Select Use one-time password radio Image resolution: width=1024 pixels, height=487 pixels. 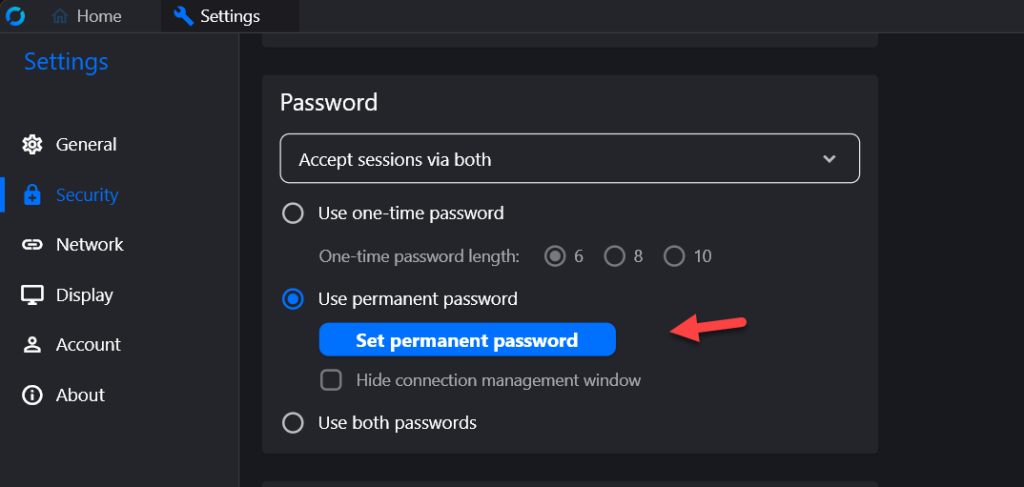pos(293,213)
